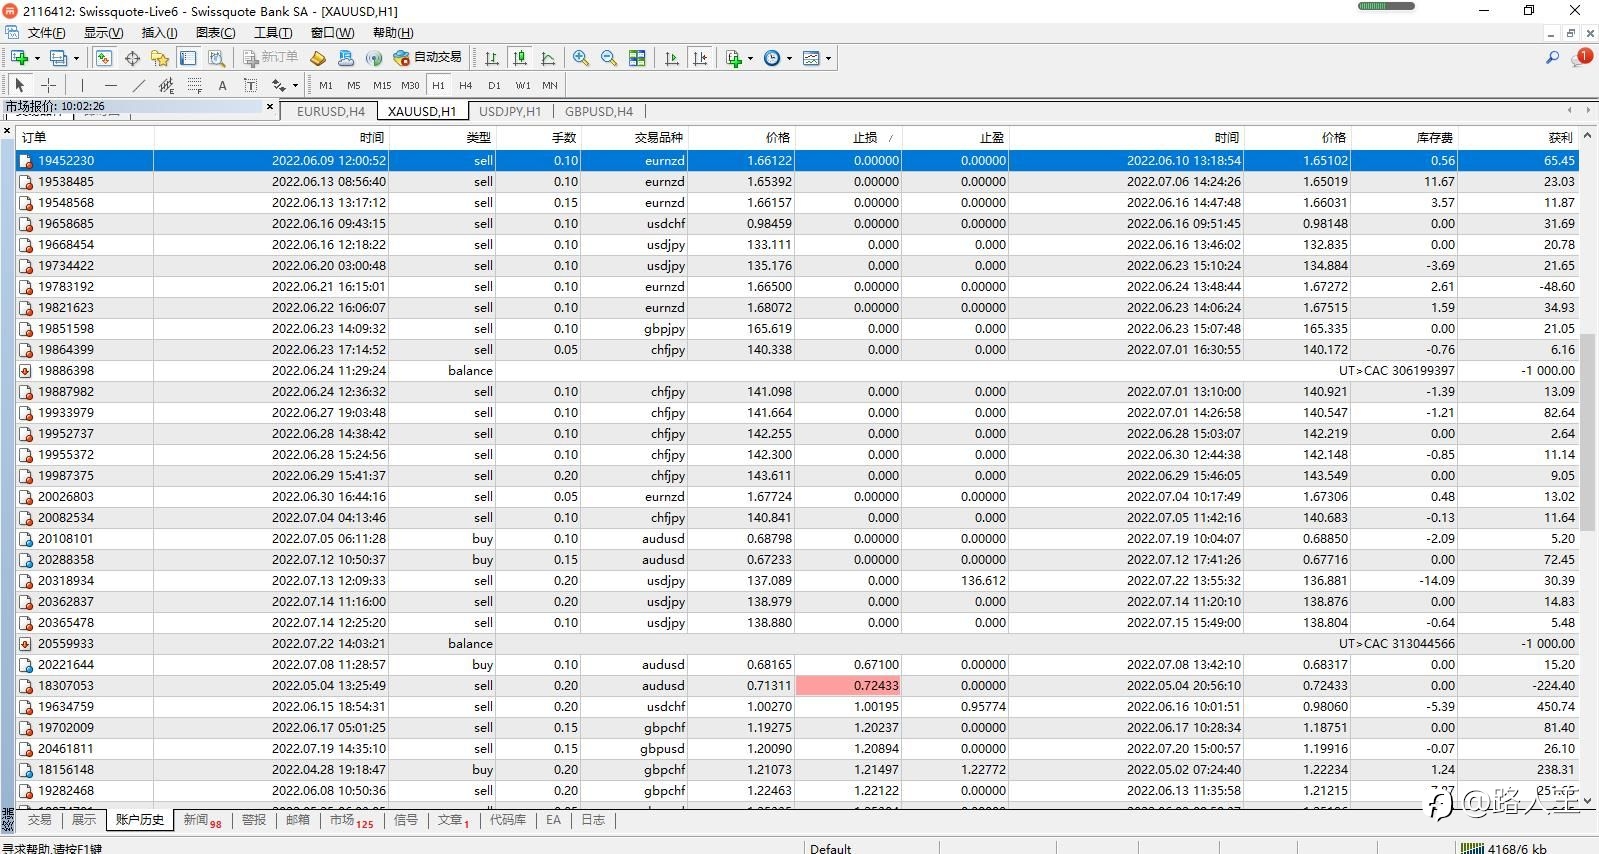Image resolution: width=1599 pixels, height=854 pixels.
Task: Open the 新闻 news tab
Action: (202, 819)
